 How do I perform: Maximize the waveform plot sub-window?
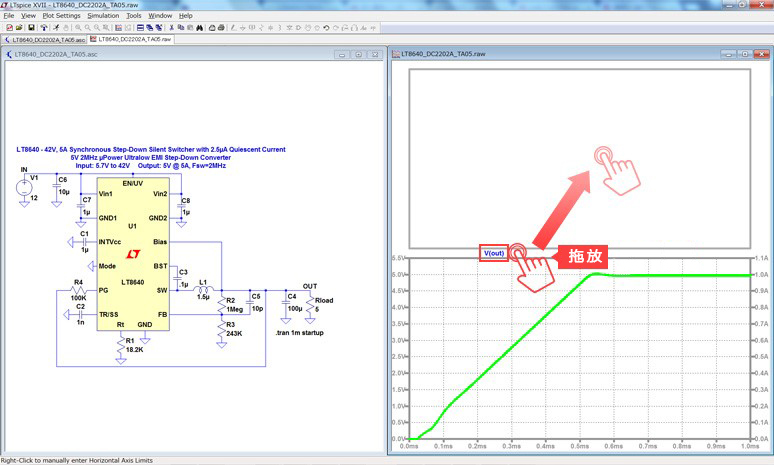click(x=745, y=53)
